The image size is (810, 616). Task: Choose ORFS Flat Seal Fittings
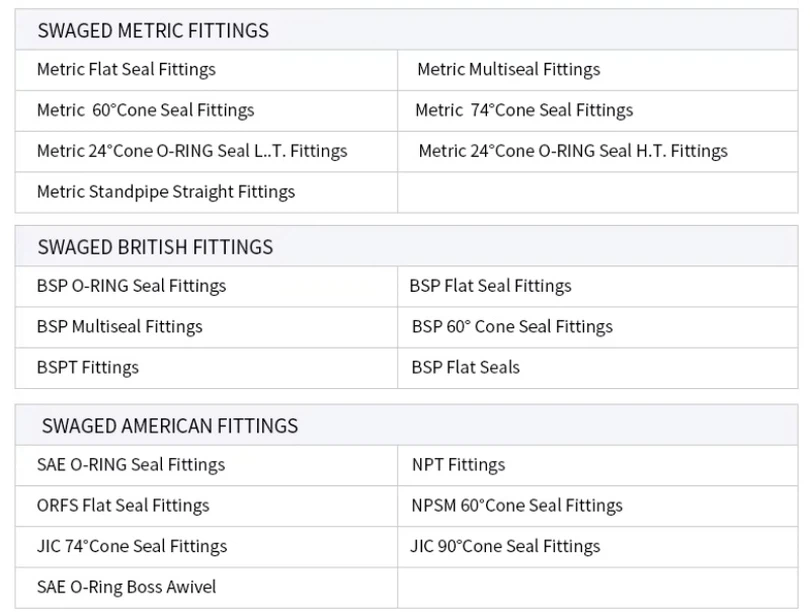123,505
